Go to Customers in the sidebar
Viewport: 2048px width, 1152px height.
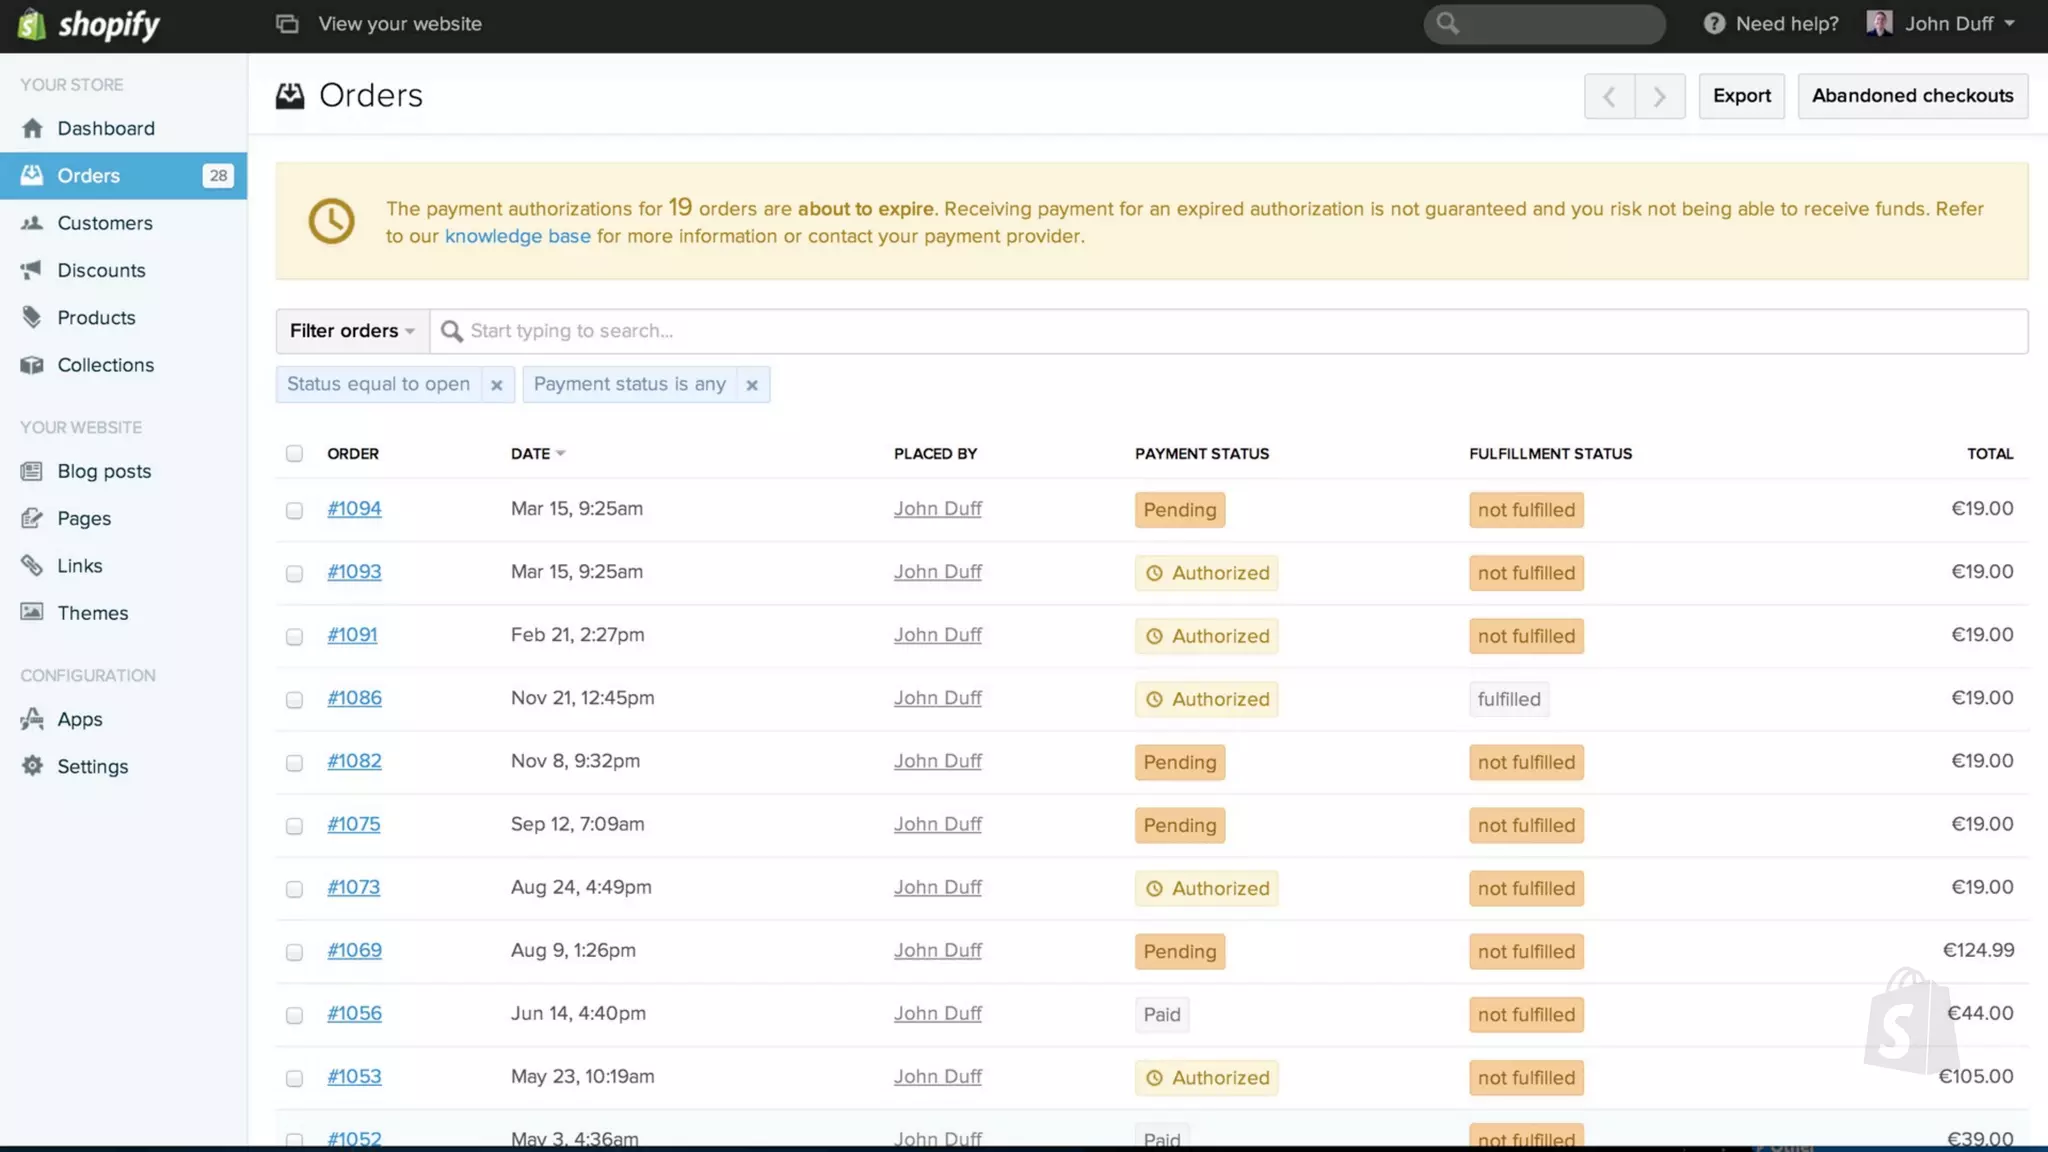pyautogui.click(x=104, y=223)
